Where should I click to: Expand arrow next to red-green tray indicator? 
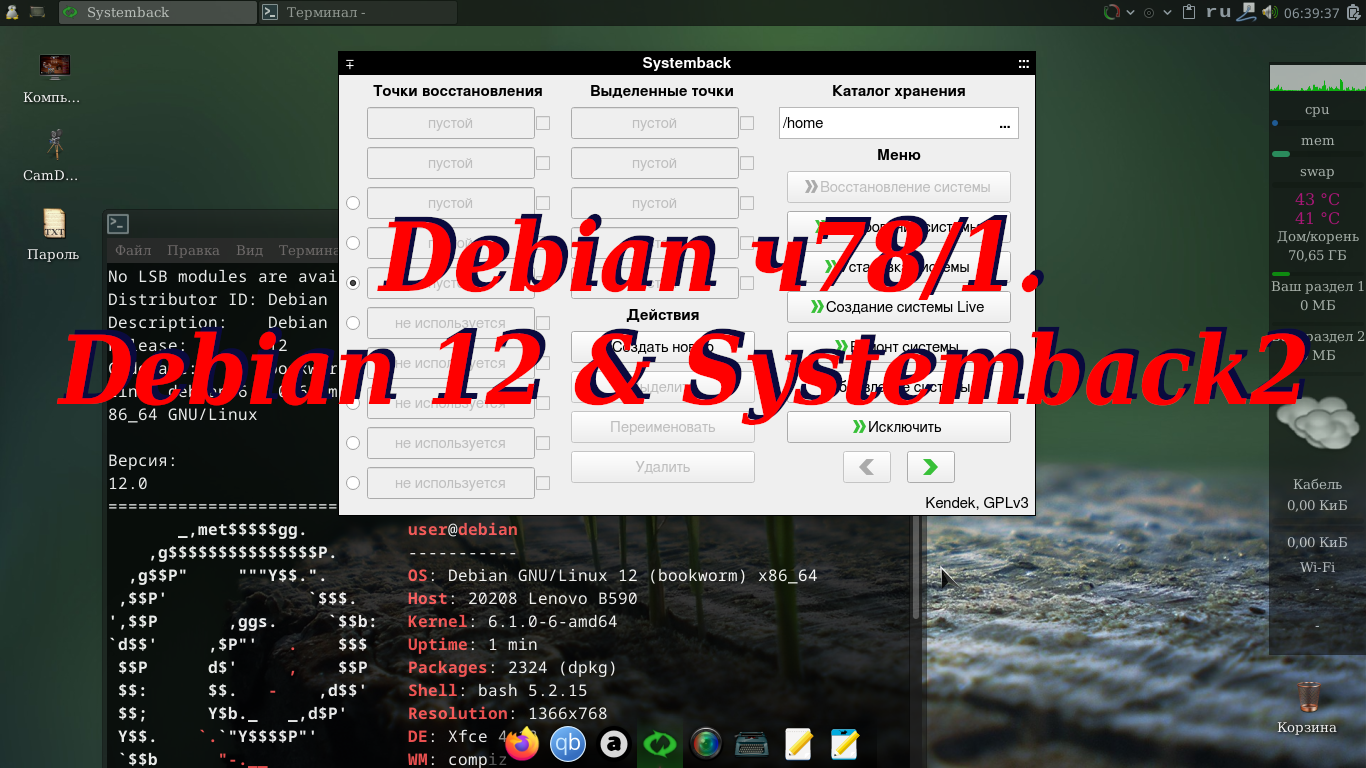tap(1130, 13)
